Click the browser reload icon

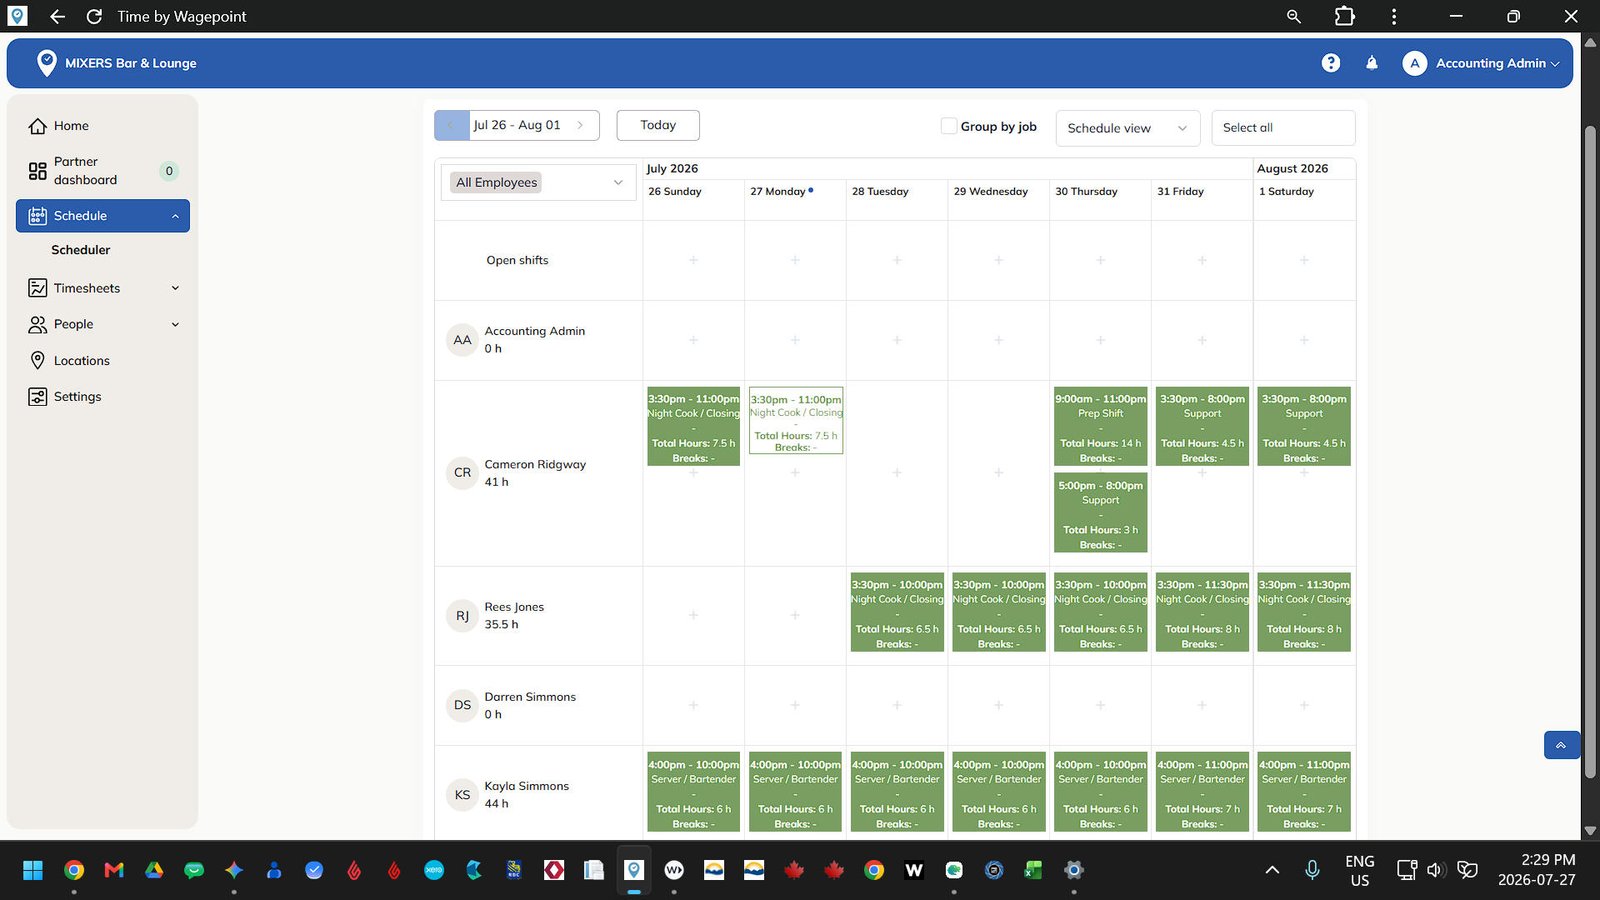click(94, 16)
